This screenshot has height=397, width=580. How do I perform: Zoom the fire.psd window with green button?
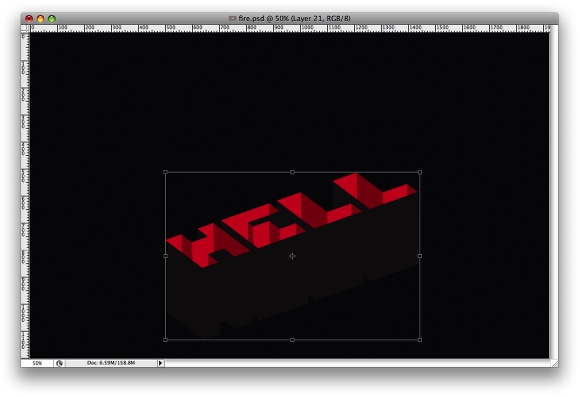[x=52, y=18]
